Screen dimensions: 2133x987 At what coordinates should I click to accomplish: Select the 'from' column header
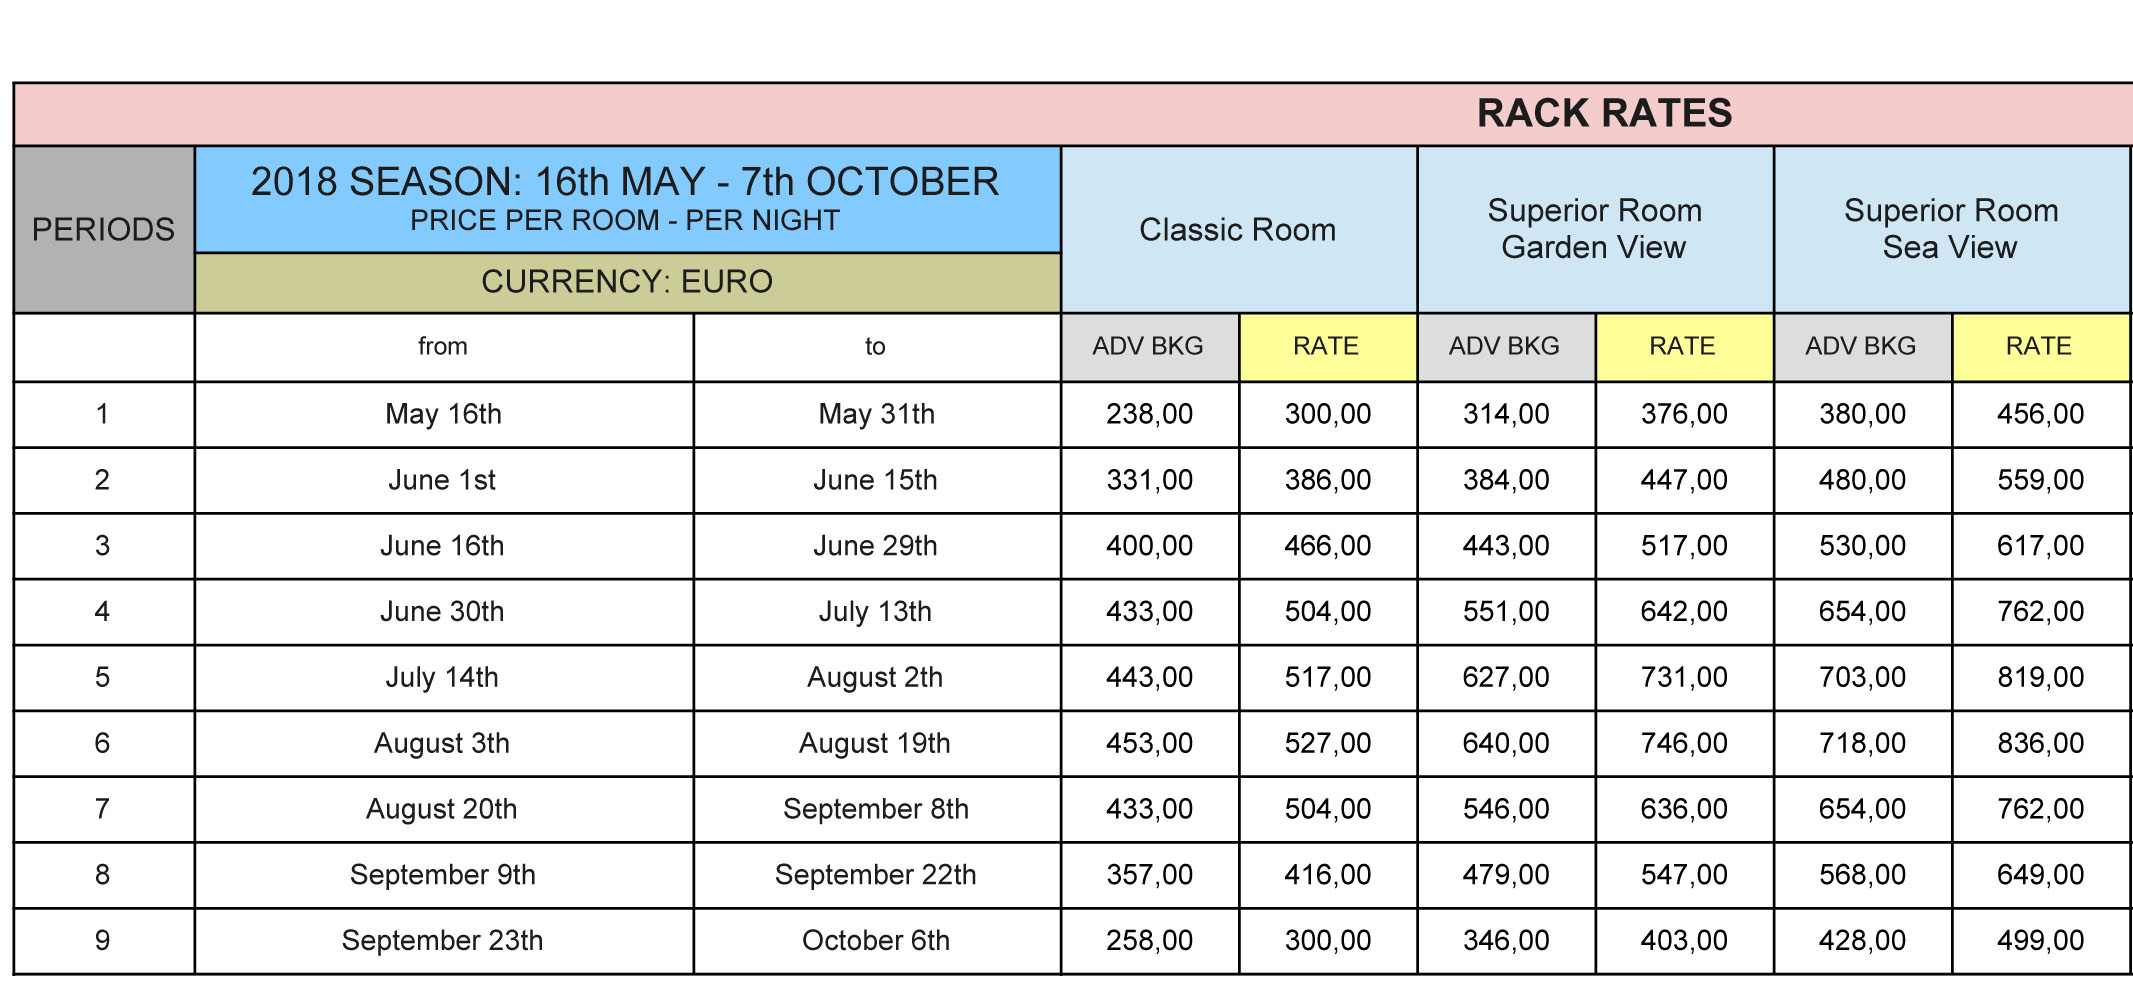click(443, 347)
